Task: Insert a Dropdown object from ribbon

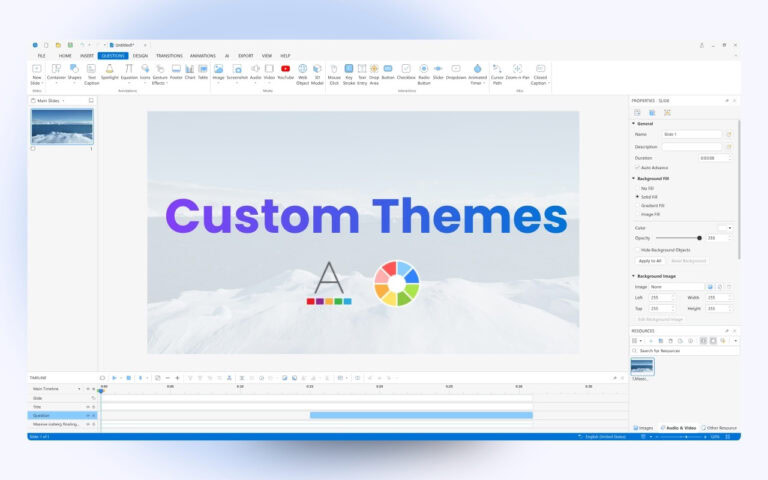Action: (456, 72)
